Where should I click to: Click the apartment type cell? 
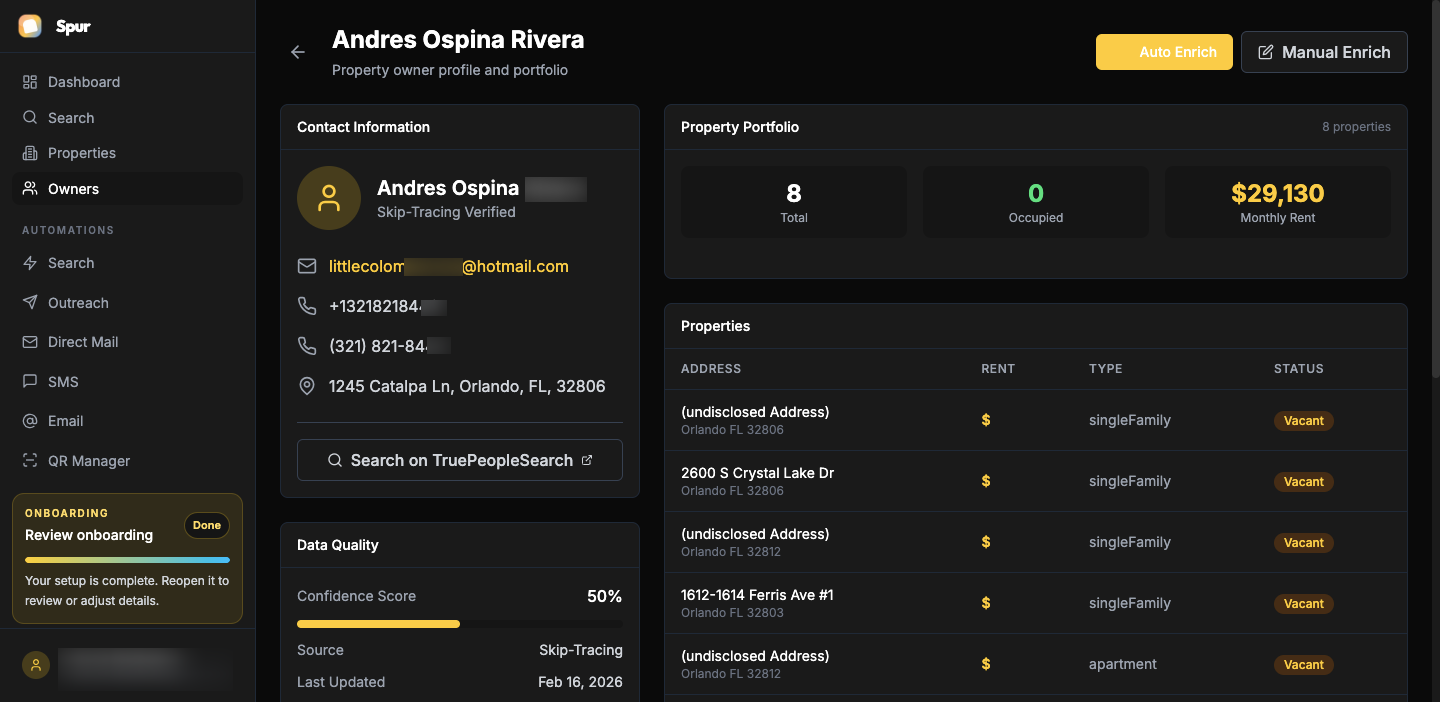[1123, 664]
